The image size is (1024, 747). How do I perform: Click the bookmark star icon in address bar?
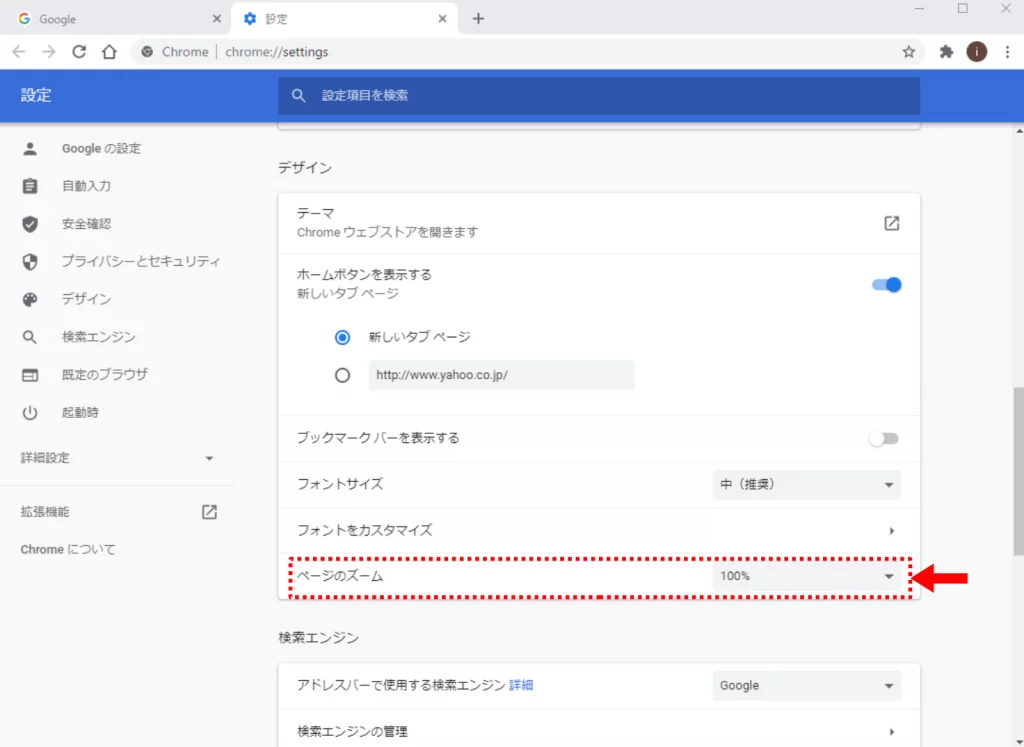coord(908,52)
